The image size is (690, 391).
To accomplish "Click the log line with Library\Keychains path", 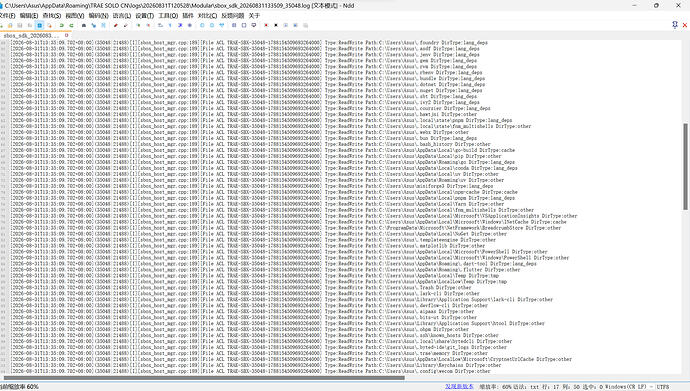I will (x=256, y=365).
